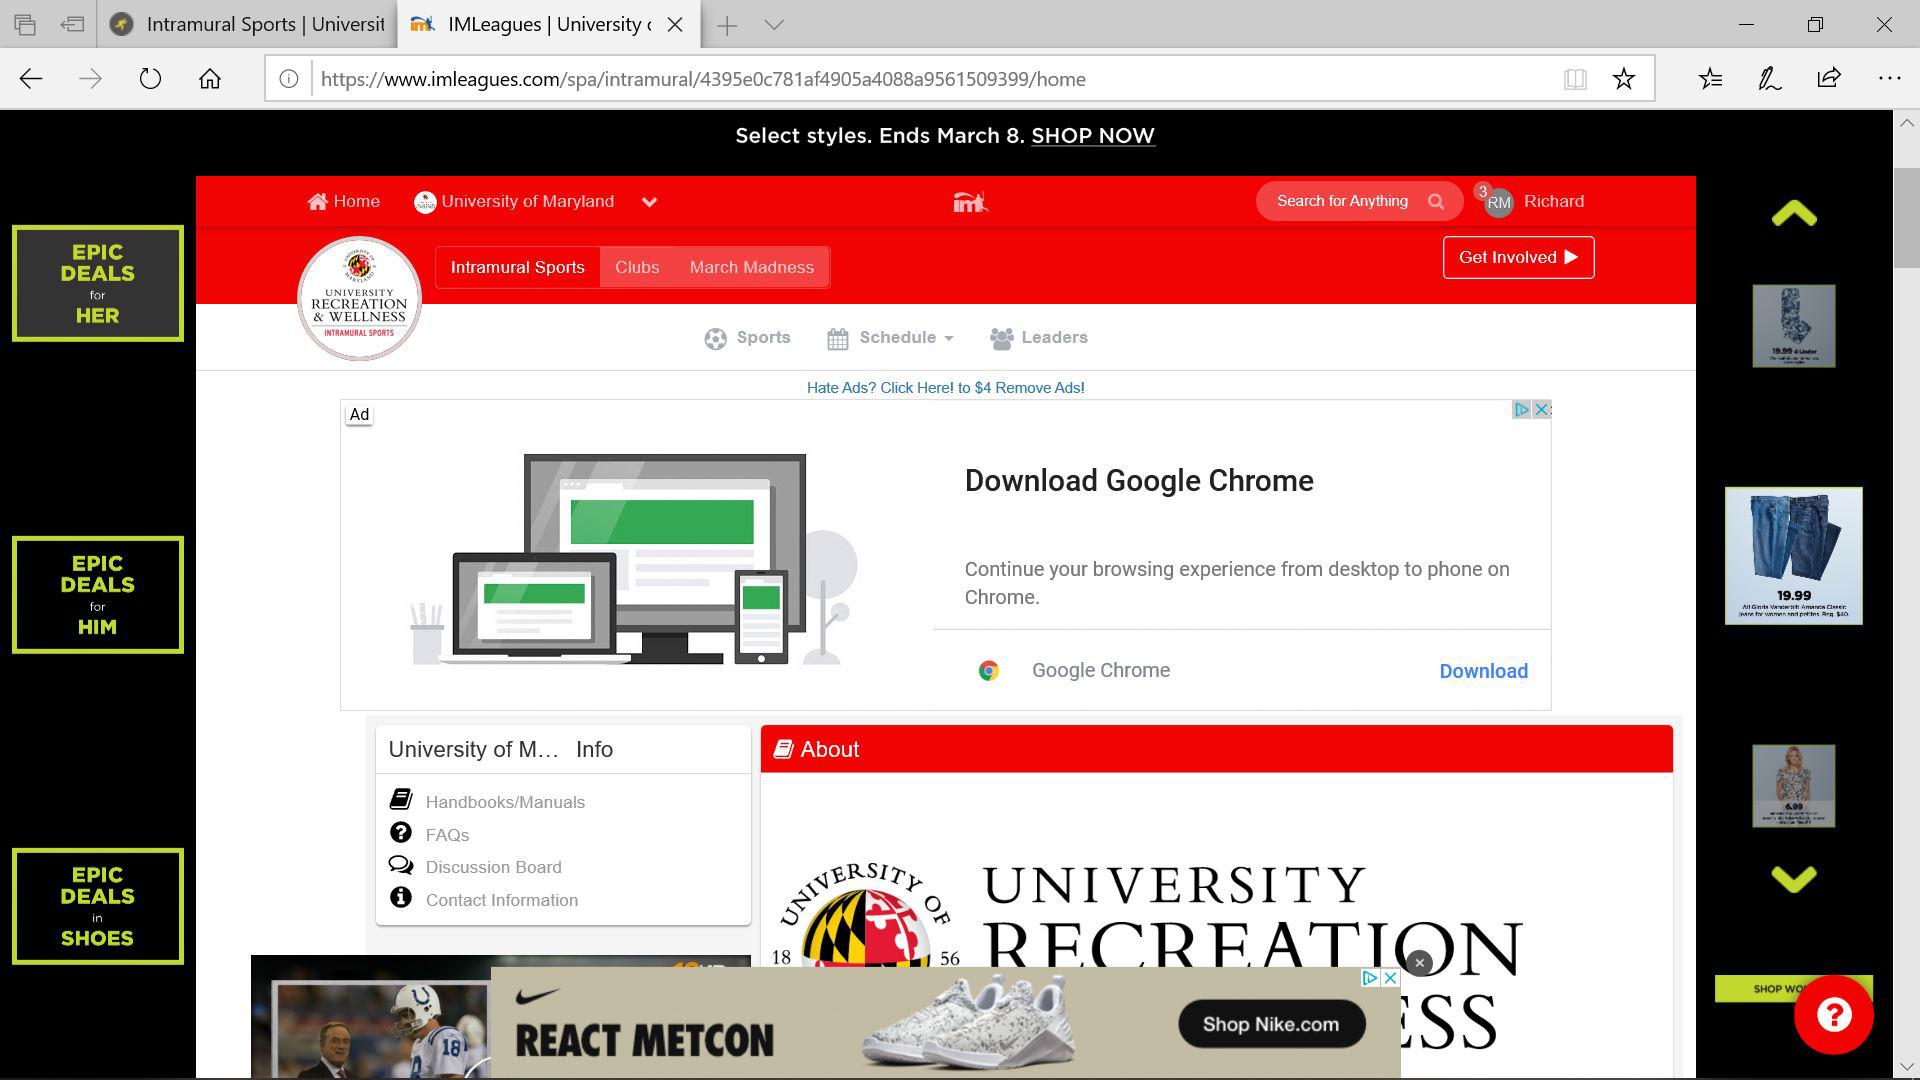This screenshot has height=1080, width=1920.
Task: Open the reading view book icon
Action: tap(1575, 79)
